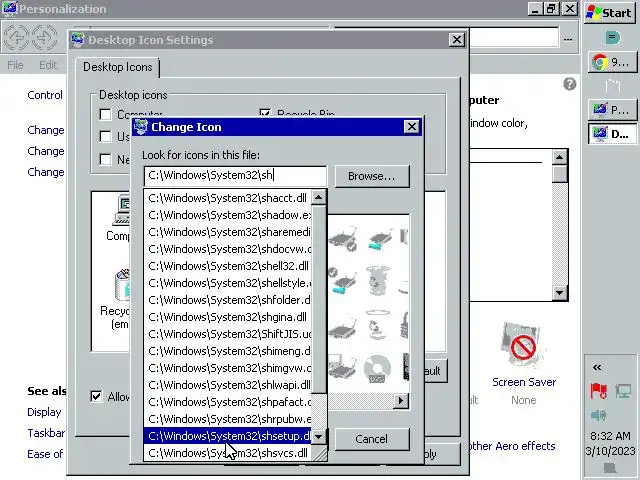640x480 pixels.
Task: Close the Desktop Icon Settings dialog
Action: [457, 40]
